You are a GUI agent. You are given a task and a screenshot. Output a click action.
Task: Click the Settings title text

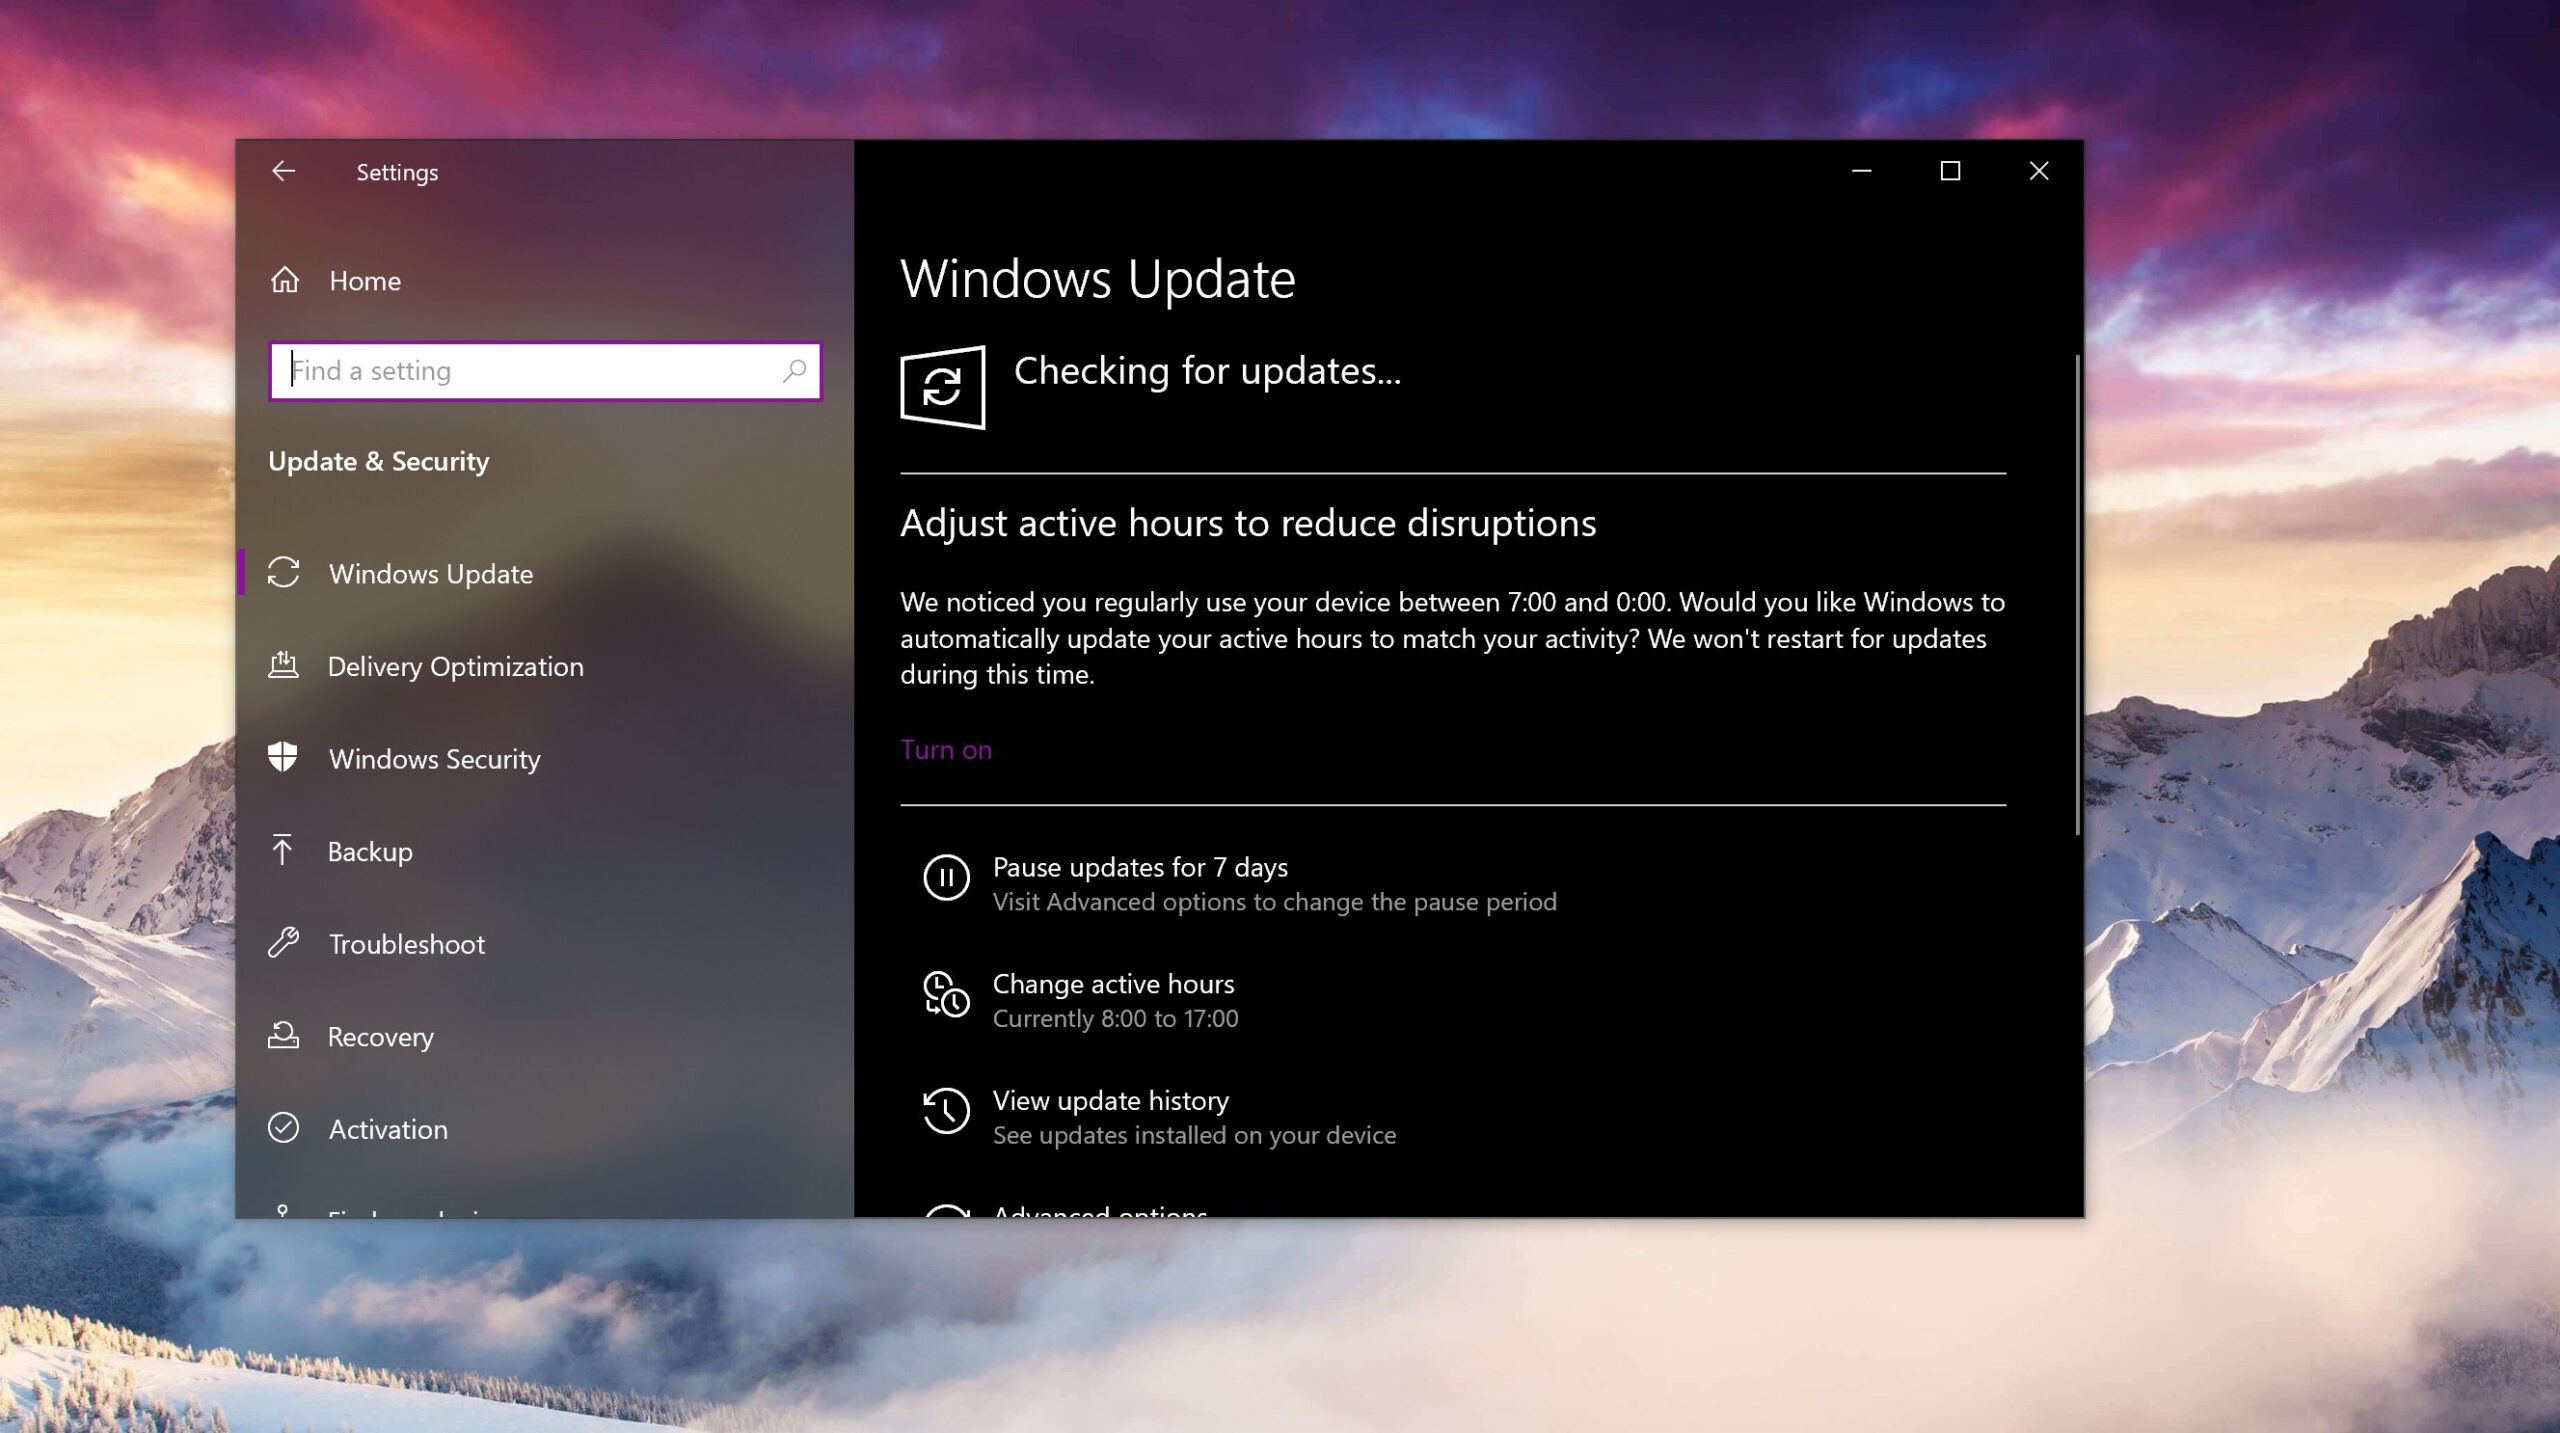coord(397,172)
